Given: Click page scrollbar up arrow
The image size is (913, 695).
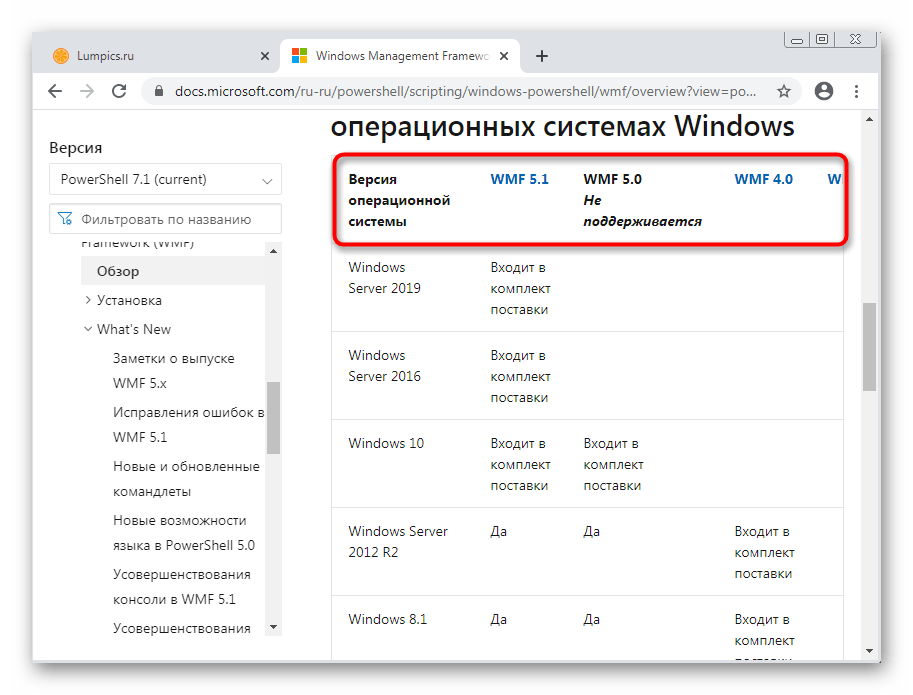Looking at the screenshot, I should pos(869,119).
